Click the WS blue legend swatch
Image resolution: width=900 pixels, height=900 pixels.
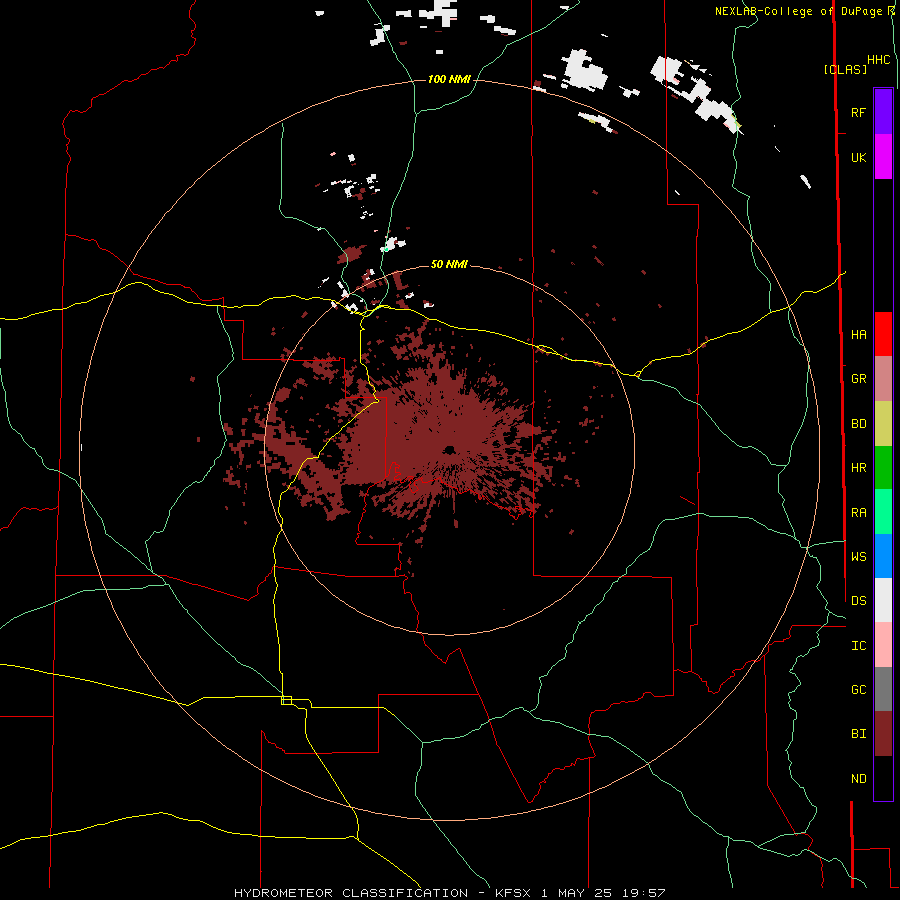tap(883, 556)
